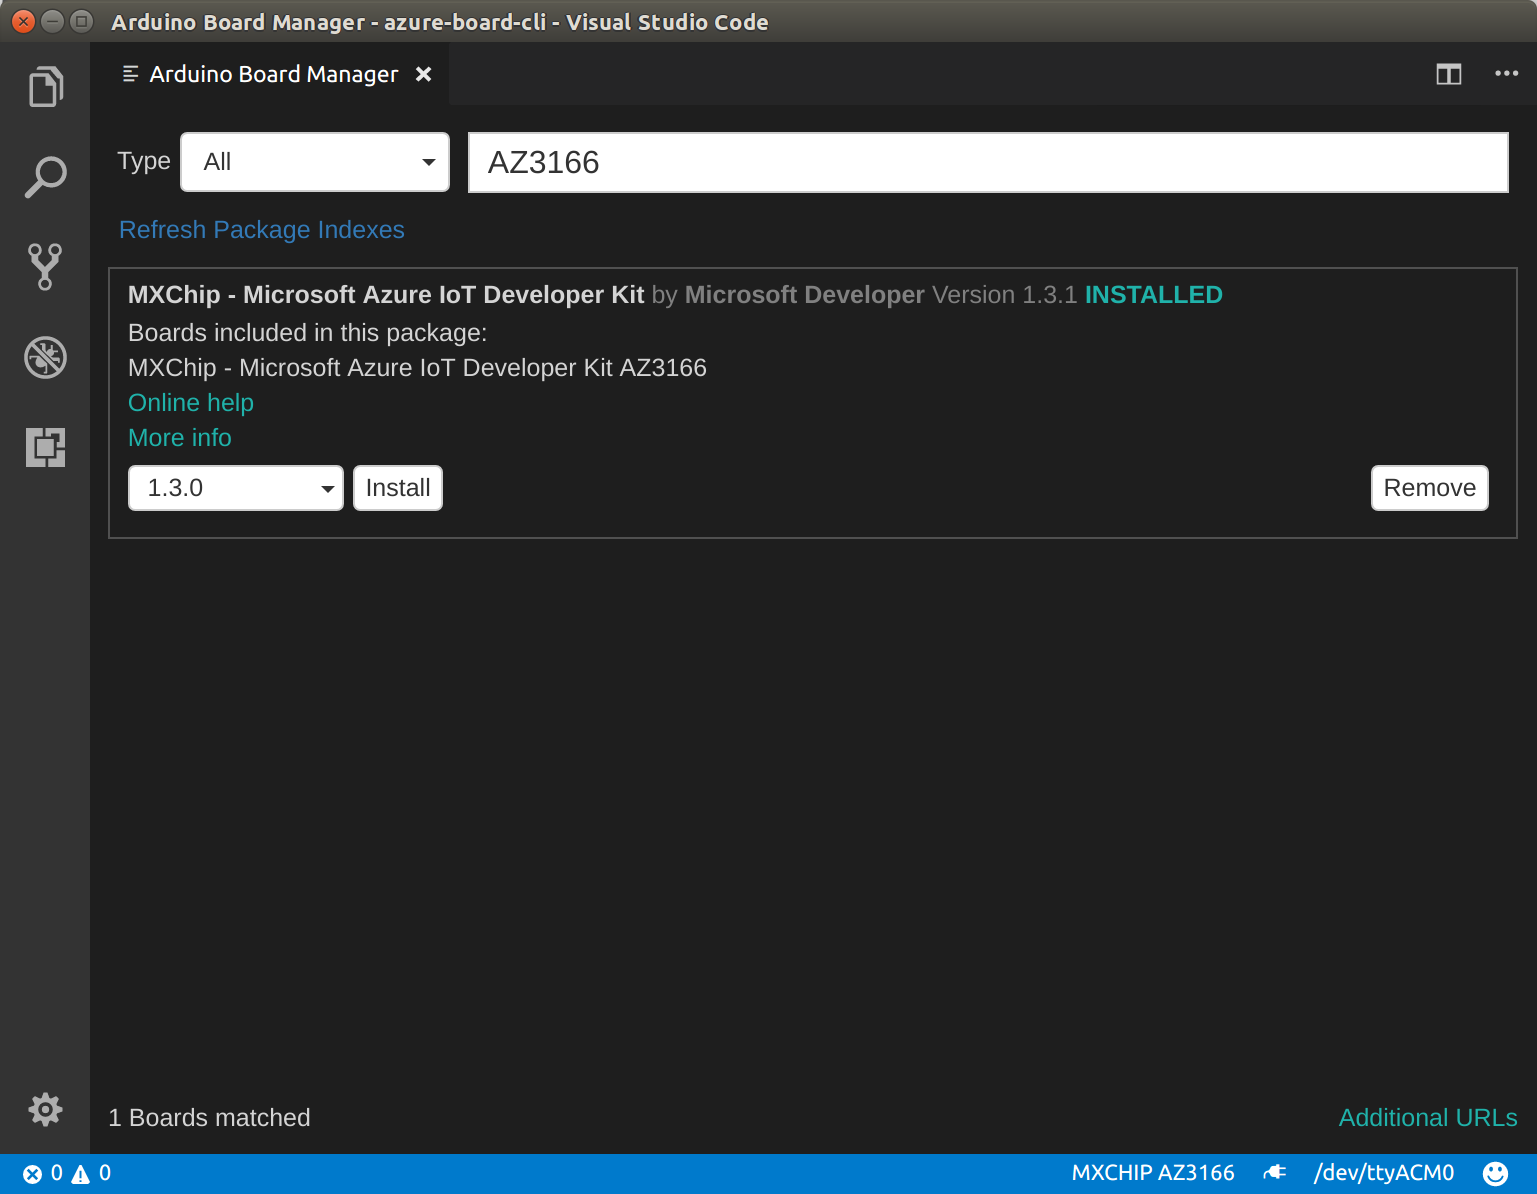Click the feedback smiley icon in status bar
Screen dimensions: 1537x1194
1495,1173
